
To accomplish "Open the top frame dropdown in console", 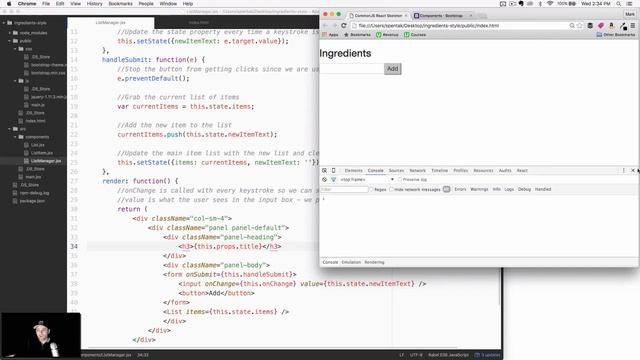I will [367, 180].
